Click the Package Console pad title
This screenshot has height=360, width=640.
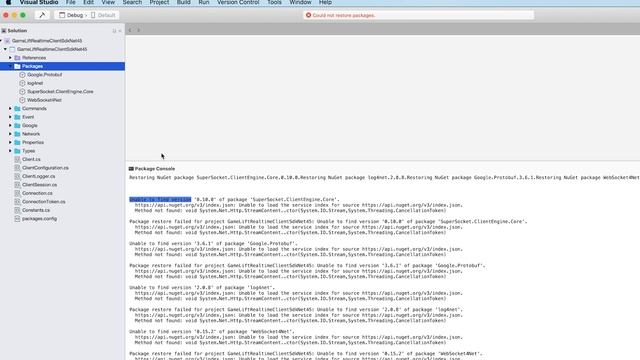coord(155,169)
